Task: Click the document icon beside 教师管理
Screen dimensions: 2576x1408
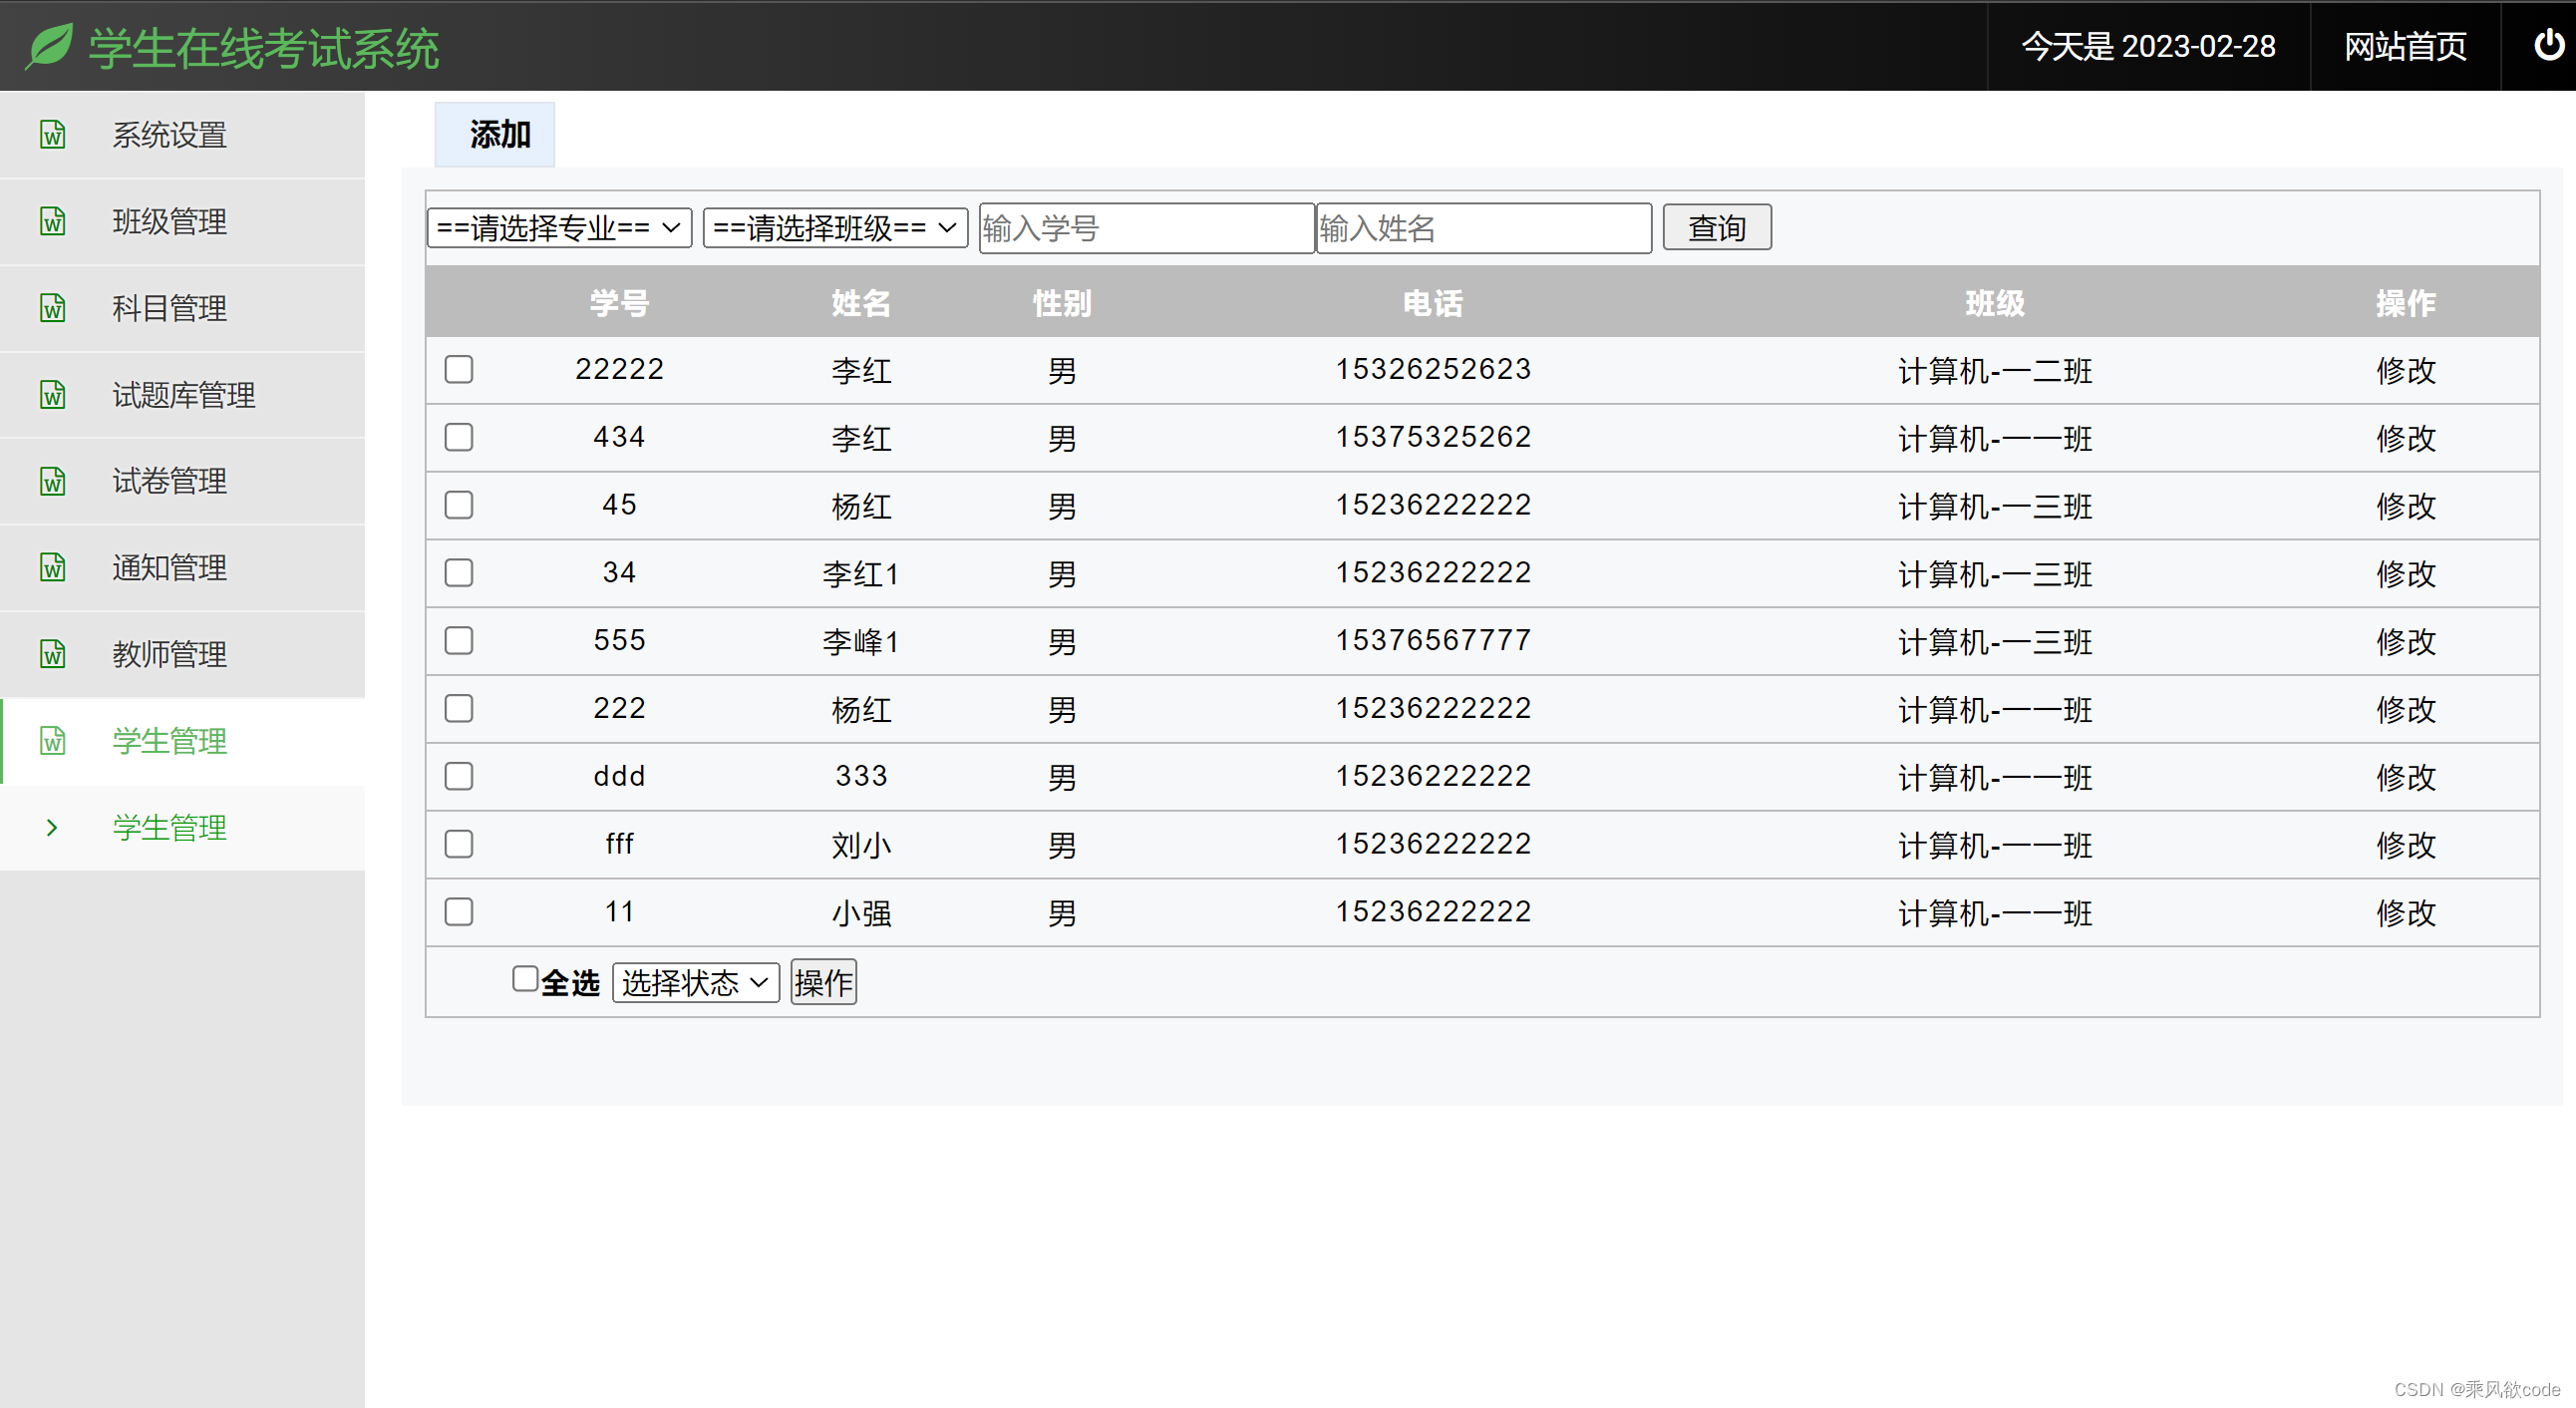Action: [x=53, y=654]
